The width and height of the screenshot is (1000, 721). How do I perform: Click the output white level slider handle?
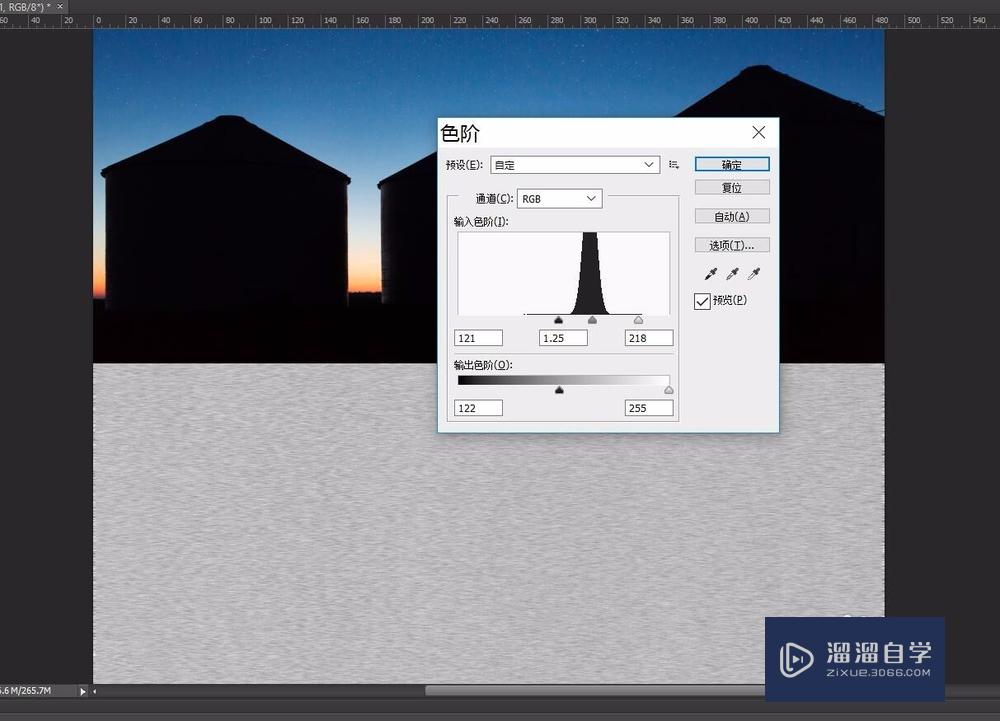click(x=668, y=390)
